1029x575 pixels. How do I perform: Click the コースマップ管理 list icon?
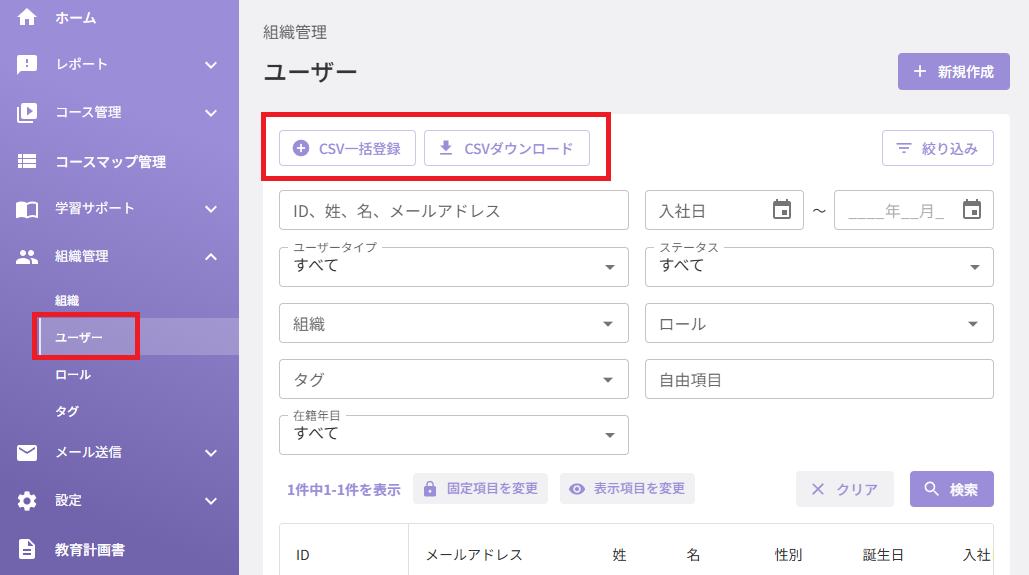pos(27,161)
